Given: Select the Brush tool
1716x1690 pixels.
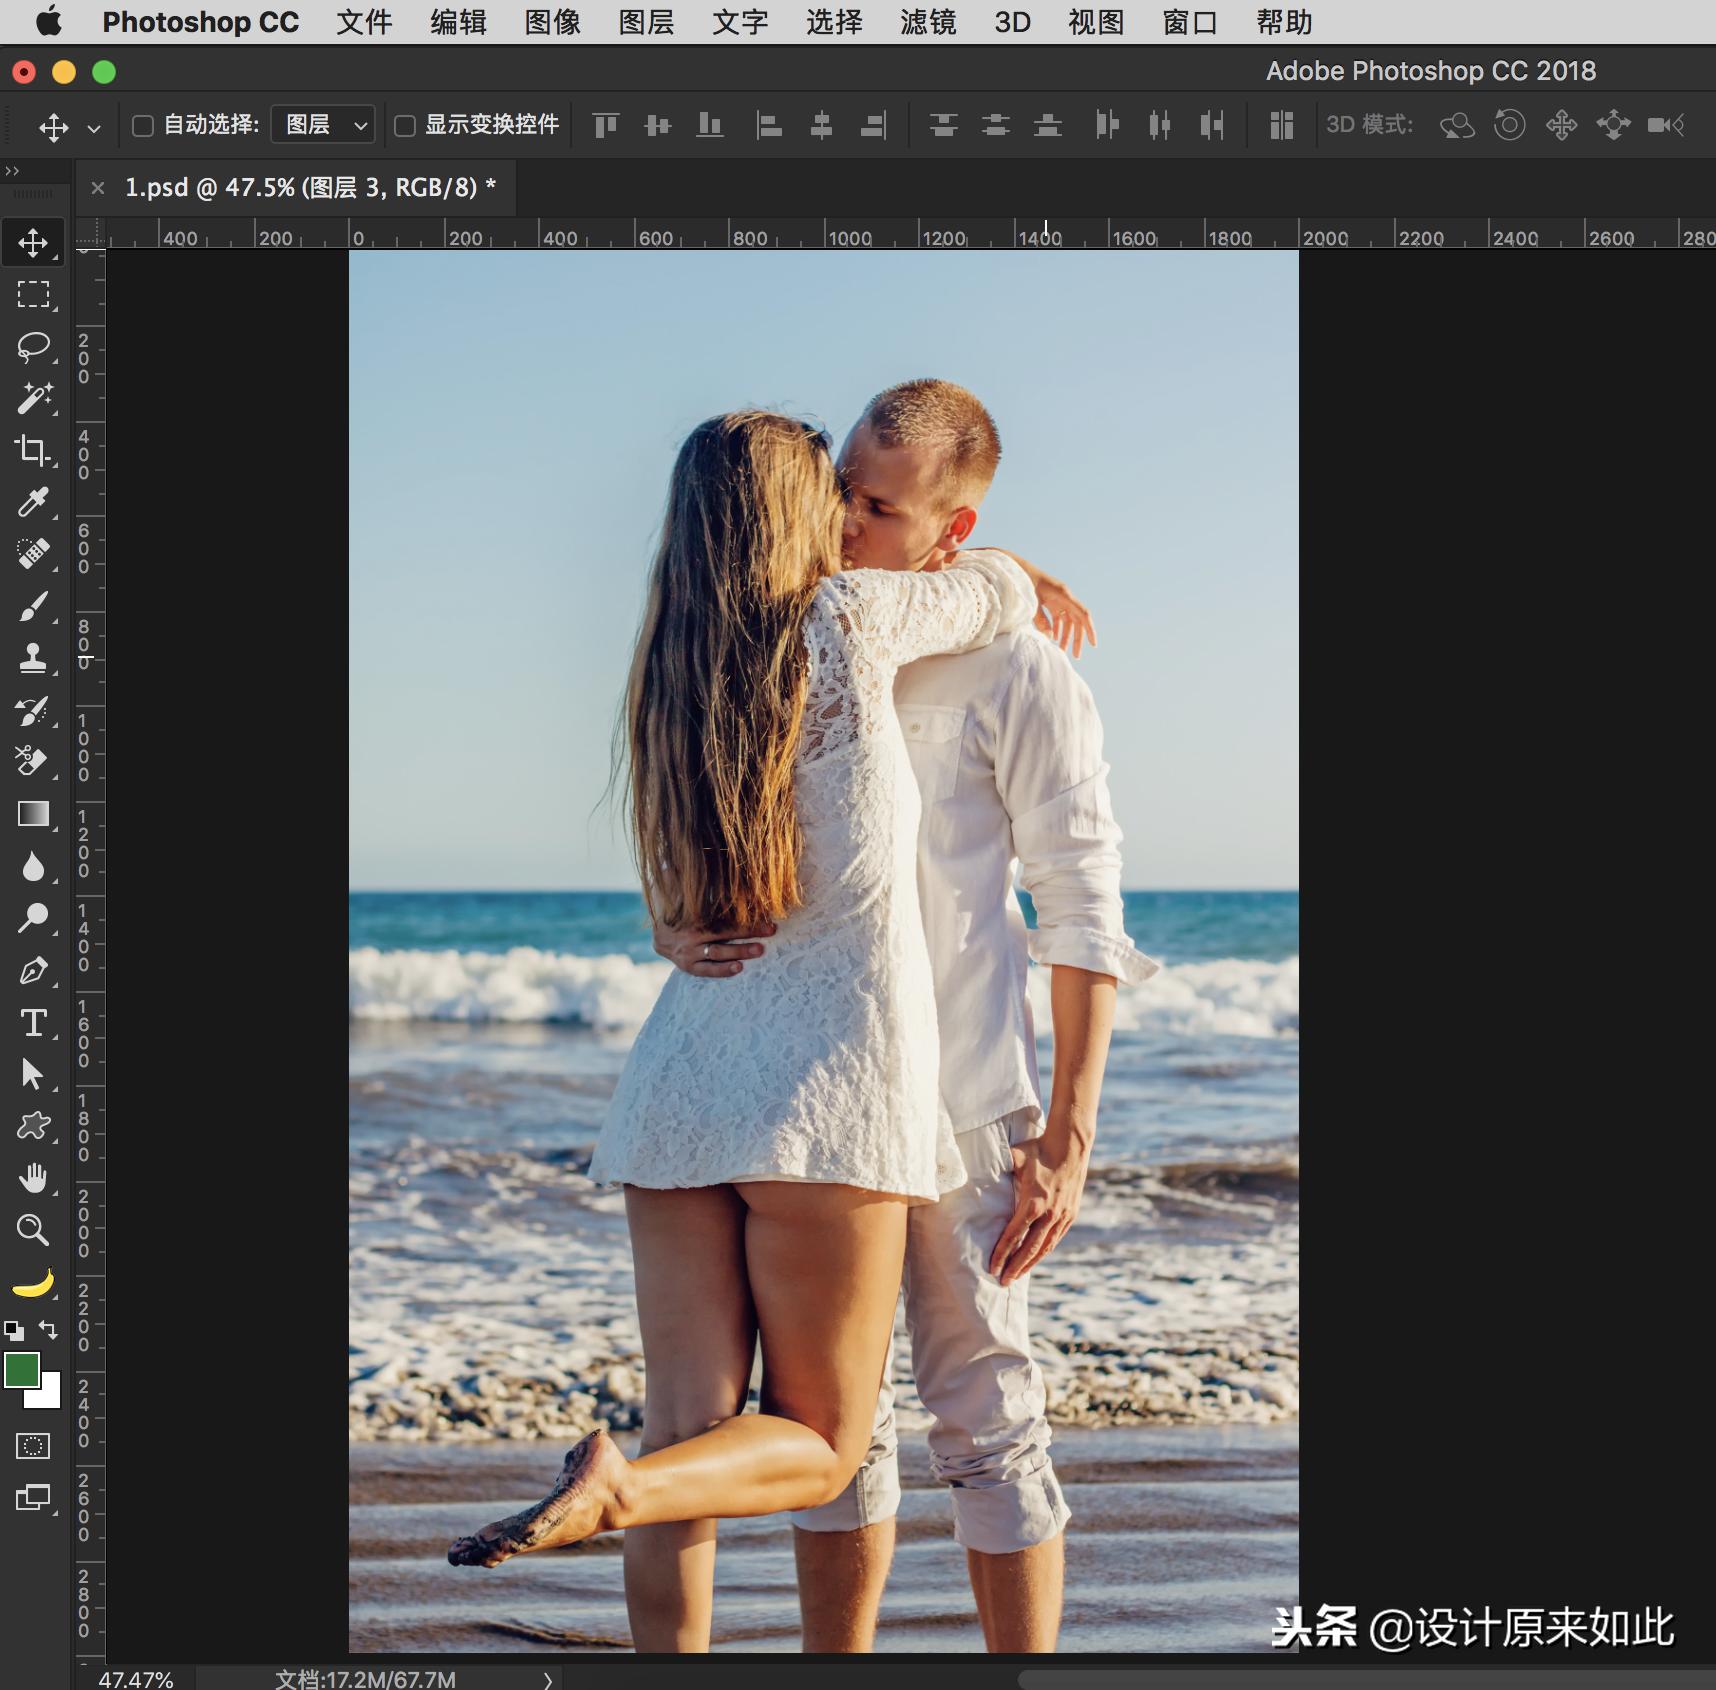Looking at the screenshot, I should 33,606.
